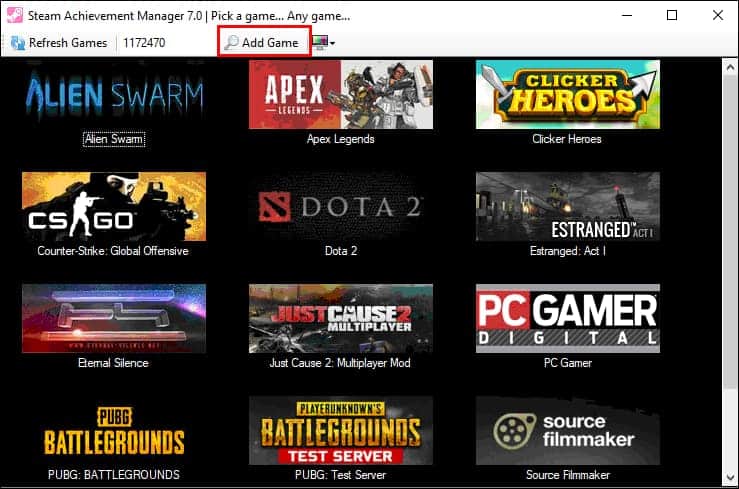Image resolution: width=739 pixels, height=489 pixels.
Task: Minimize the Steam Achievement Manager window
Action: (x=627, y=15)
